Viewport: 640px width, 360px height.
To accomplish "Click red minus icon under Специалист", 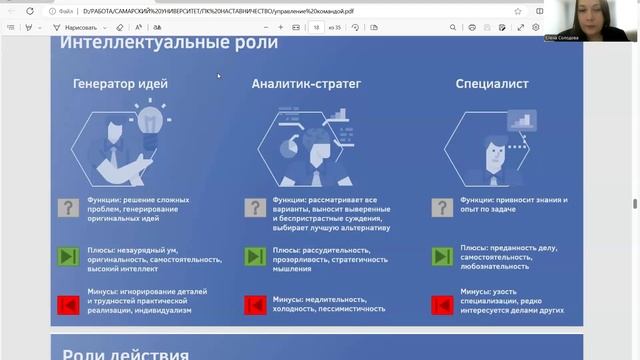I will (442, 305).
